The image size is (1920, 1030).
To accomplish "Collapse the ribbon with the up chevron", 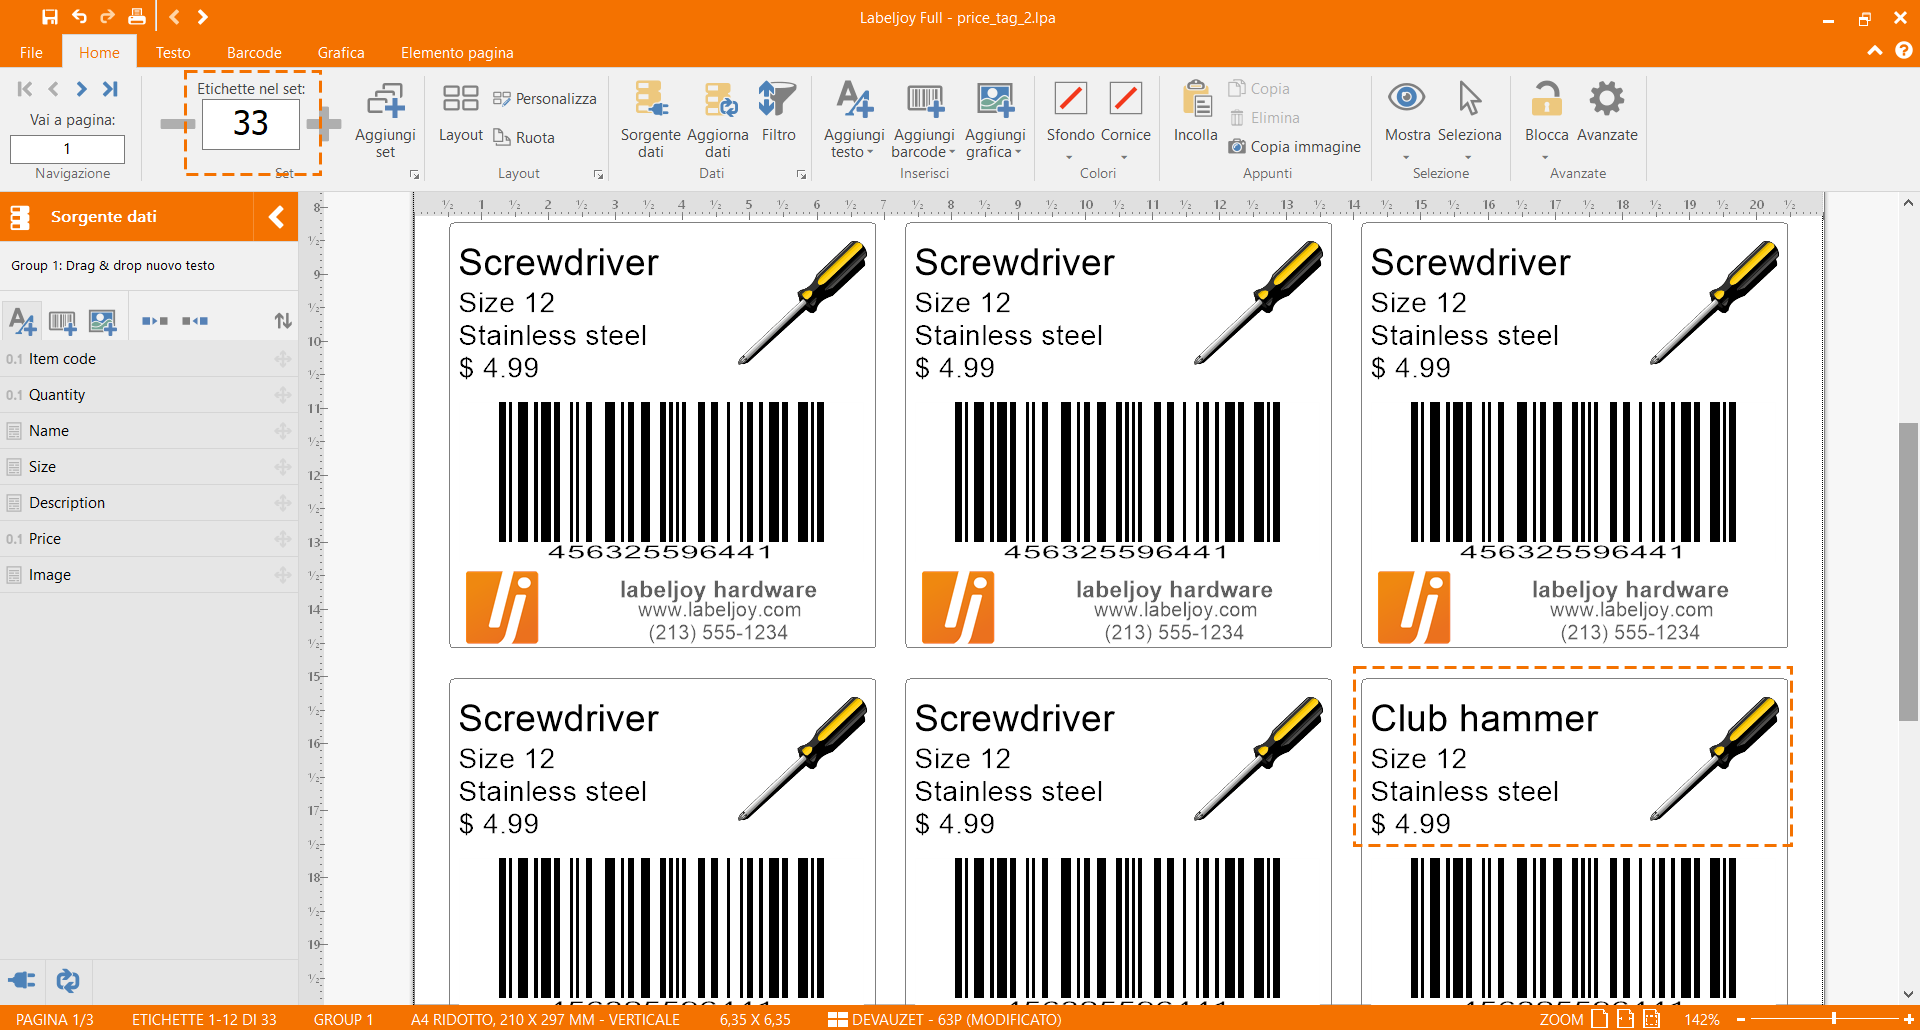I will click(1875, 51).
